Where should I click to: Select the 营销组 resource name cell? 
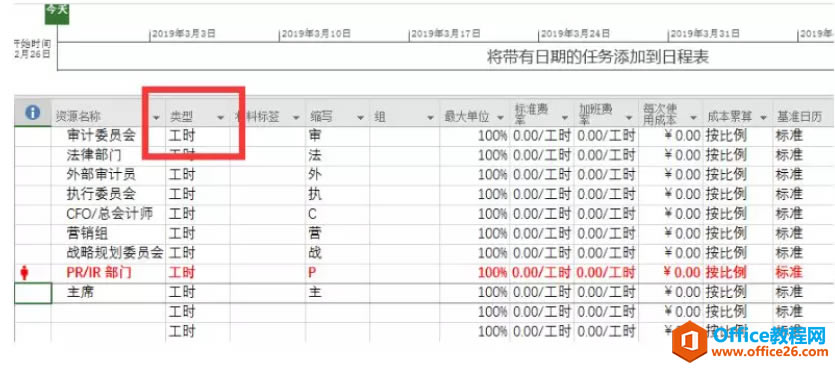pos(108,234)
